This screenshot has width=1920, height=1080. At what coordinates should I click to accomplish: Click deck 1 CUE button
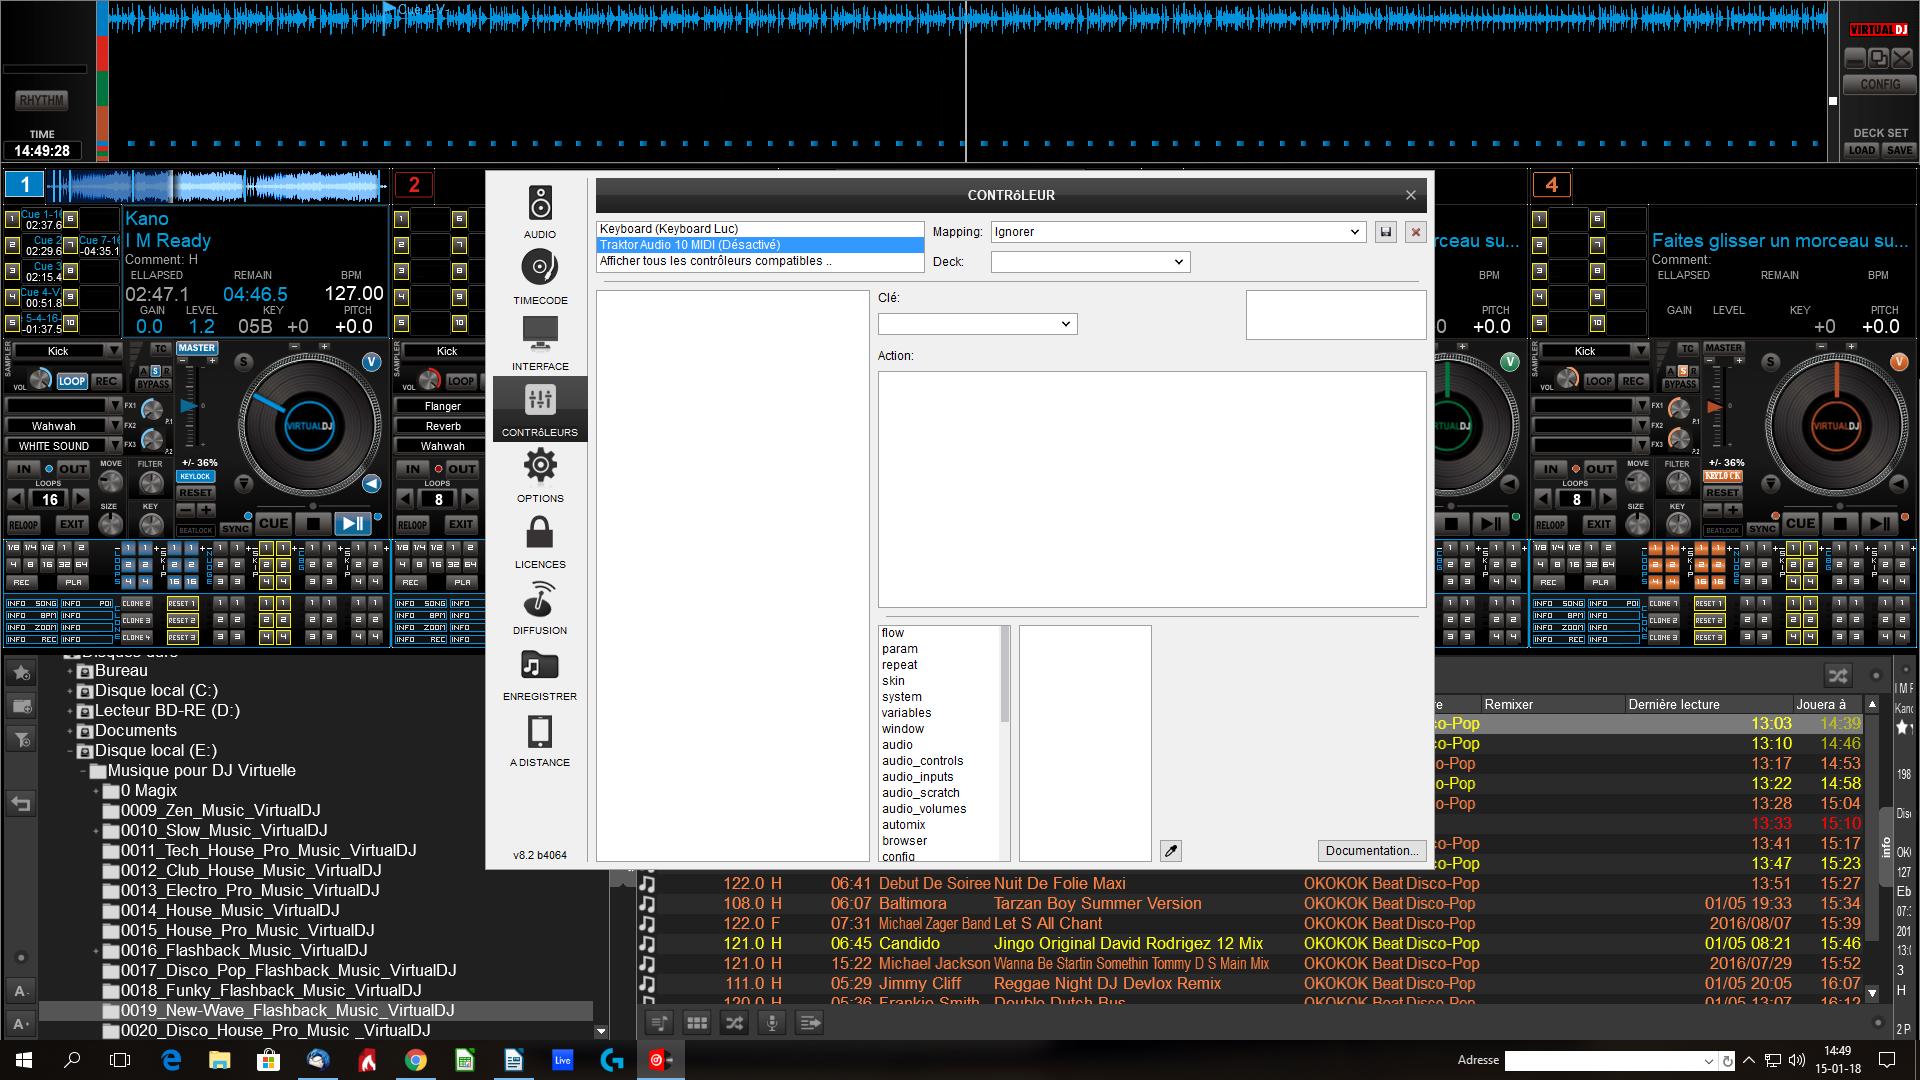273,523
